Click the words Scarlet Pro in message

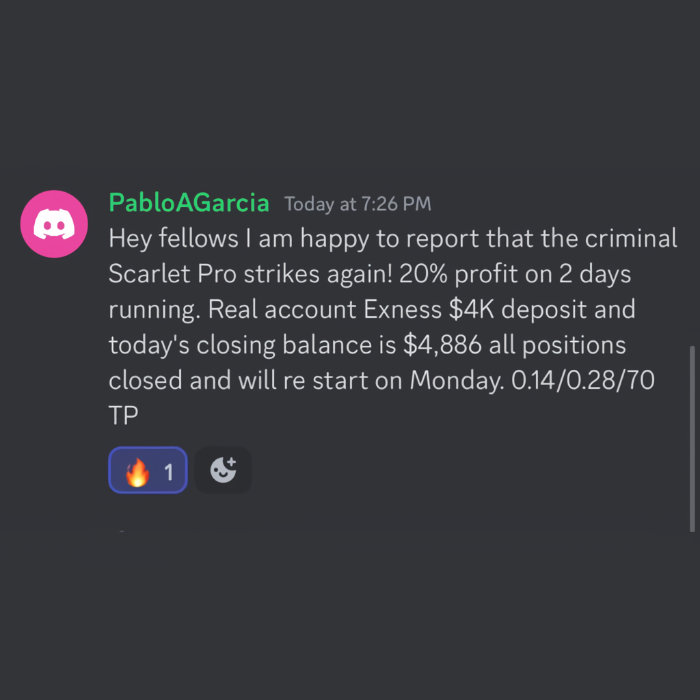click(x=172, y=273)
